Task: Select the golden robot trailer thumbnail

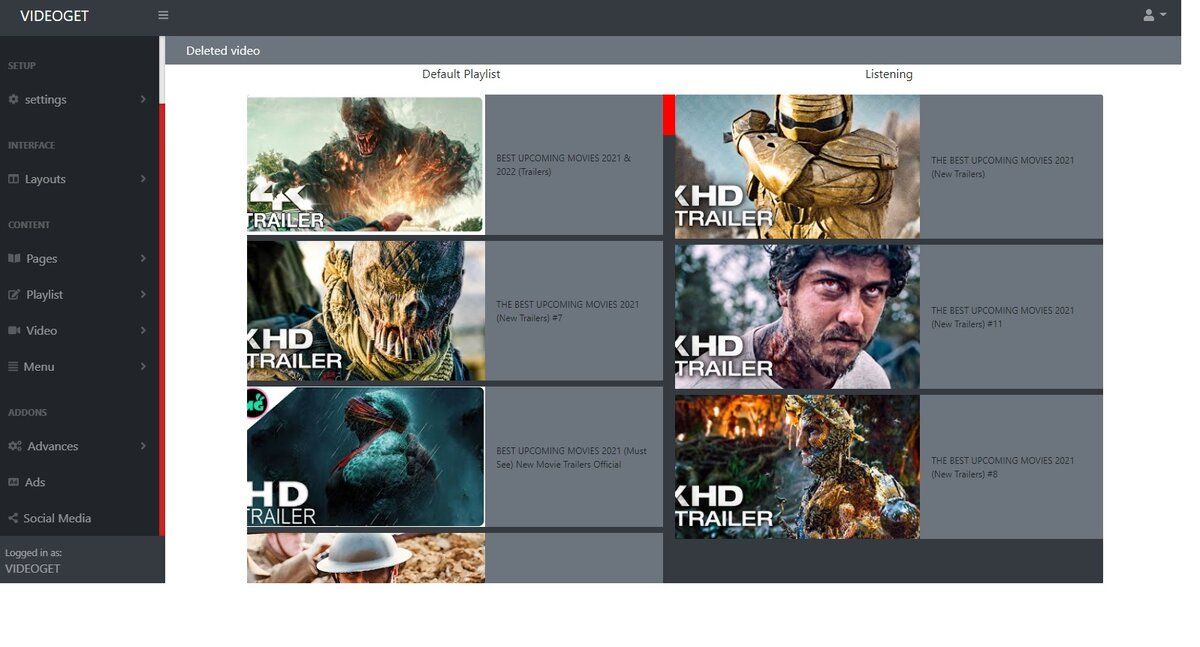Action: click(x=797, y=167)
